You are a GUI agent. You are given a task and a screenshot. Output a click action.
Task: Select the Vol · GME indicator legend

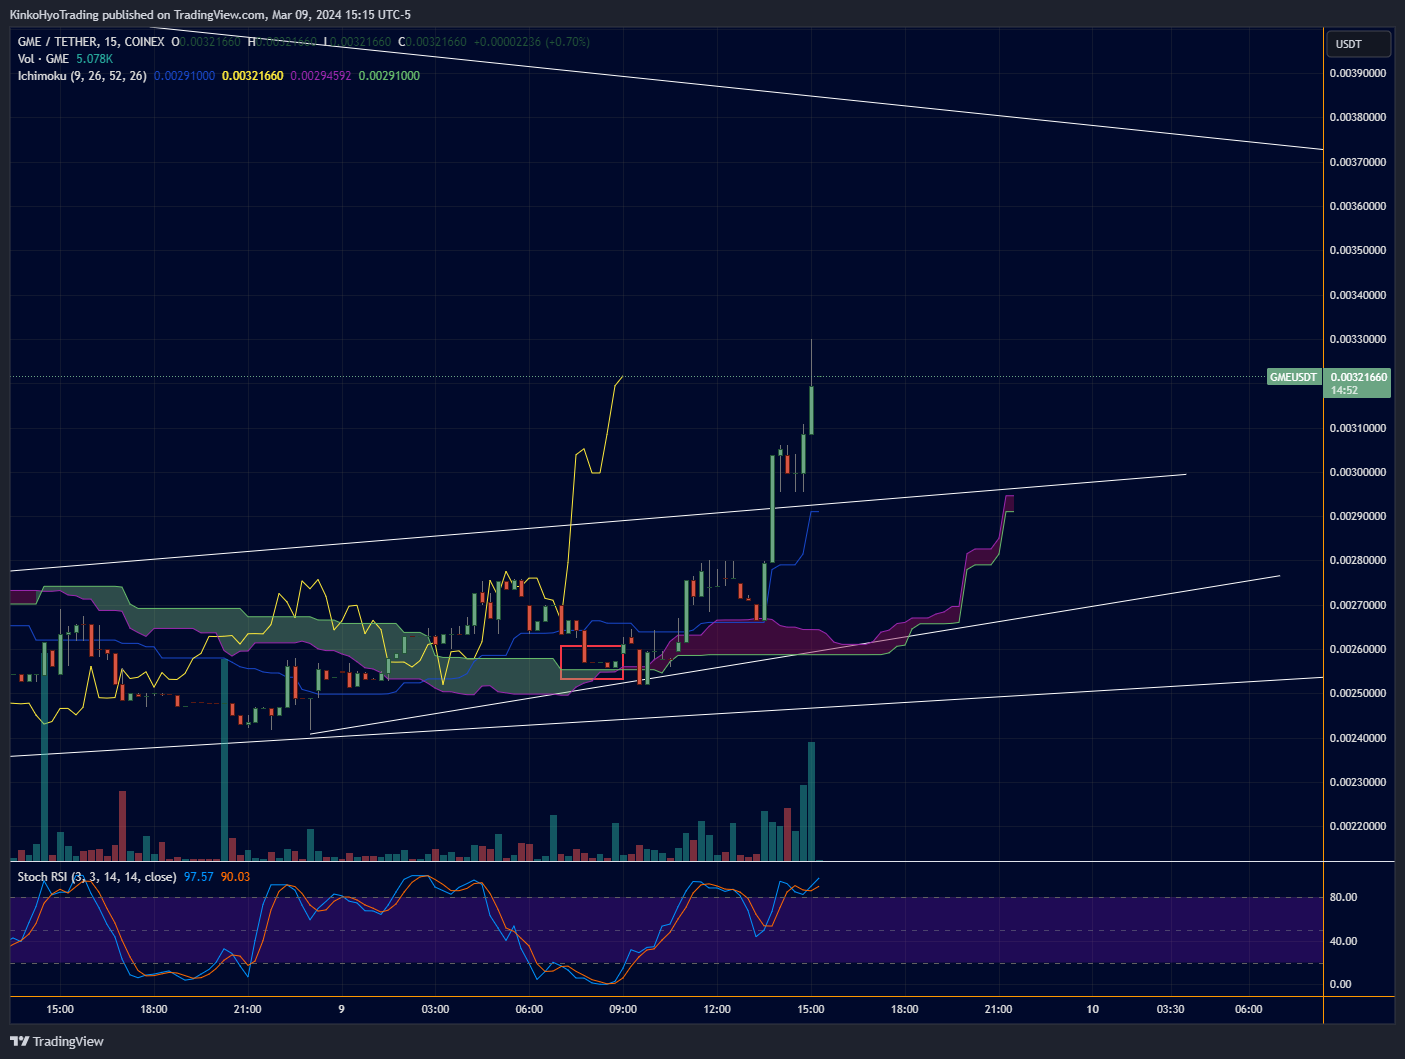(43, 59)
